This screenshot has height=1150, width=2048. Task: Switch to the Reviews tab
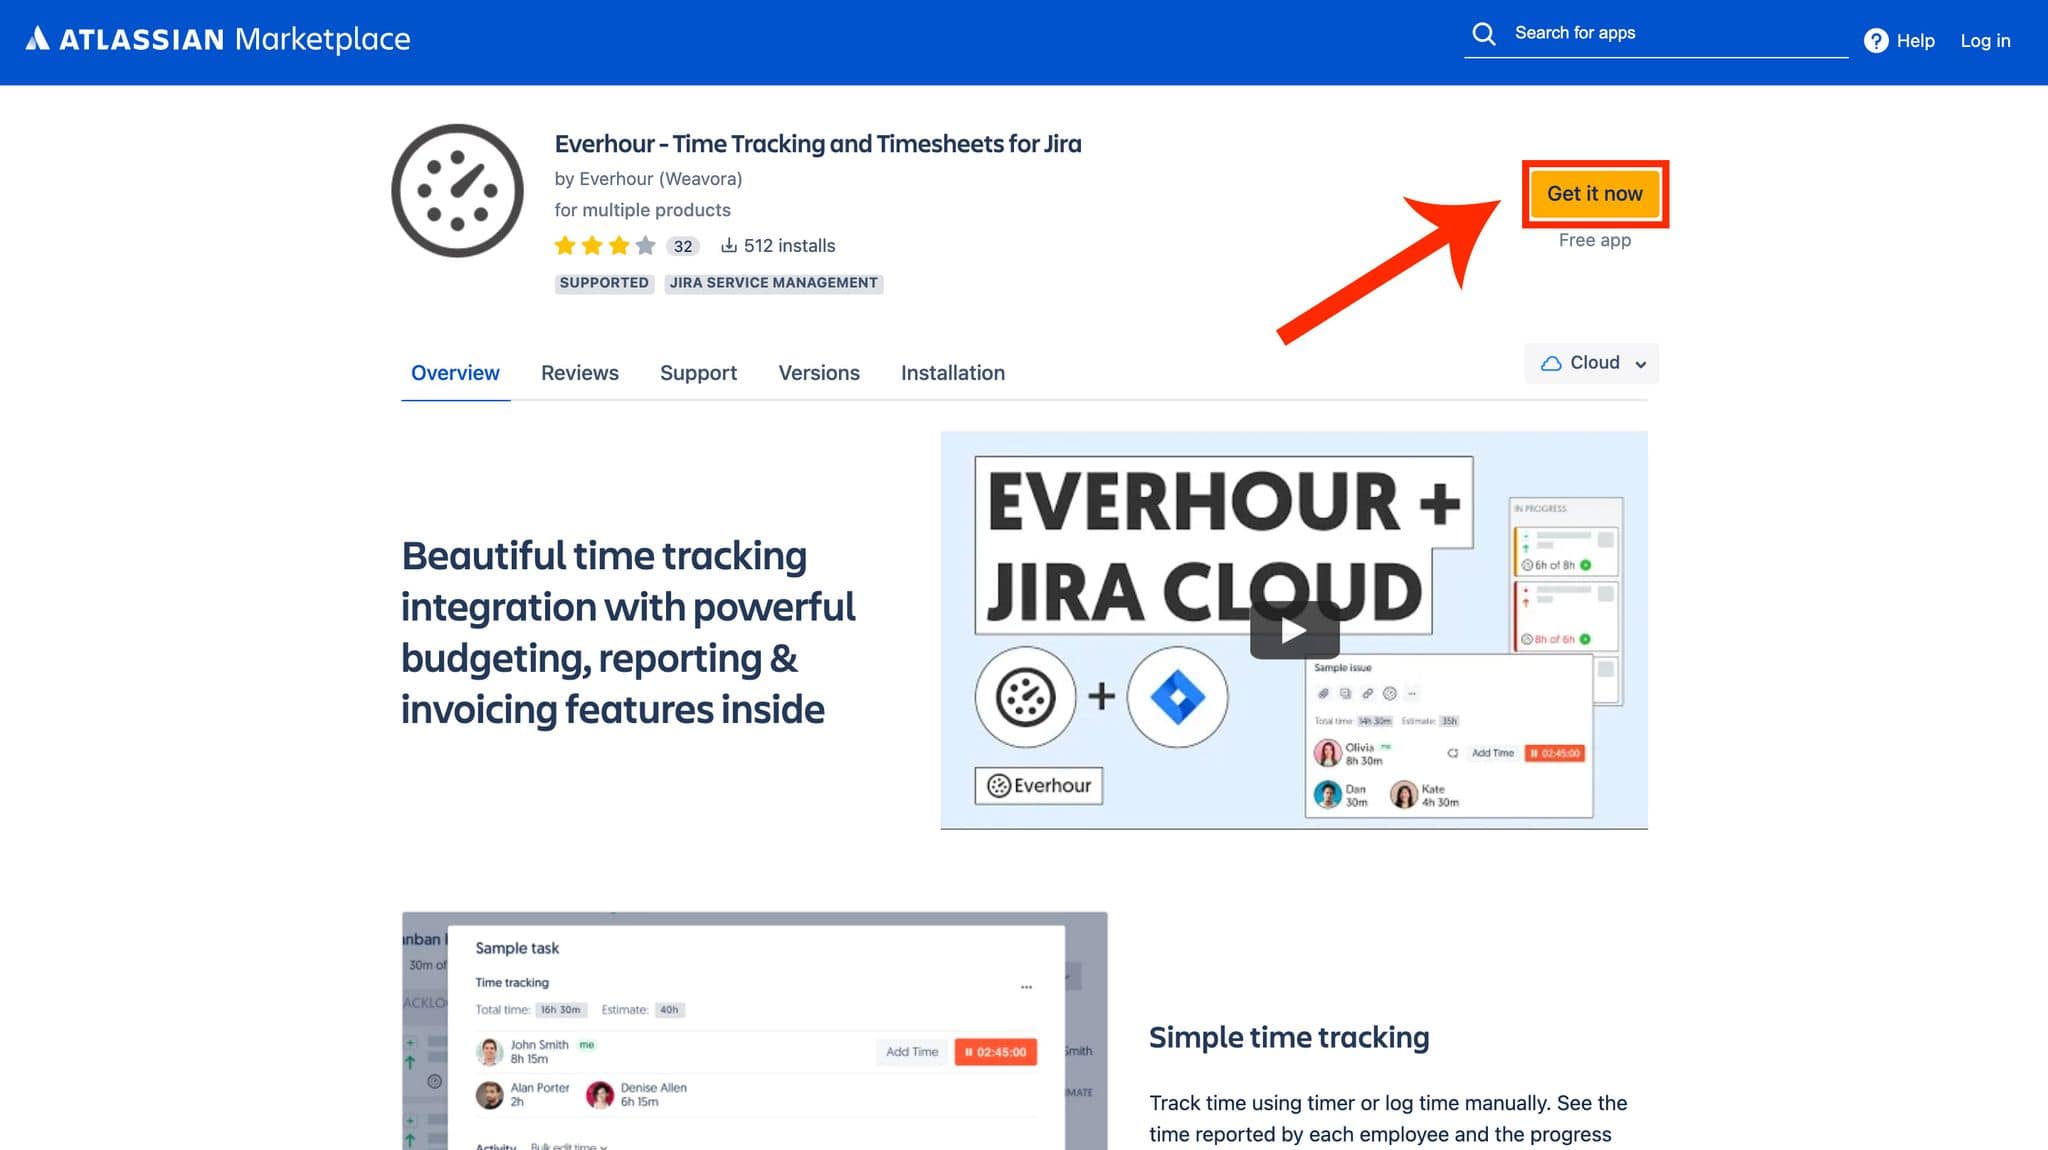[x=580, y=373]
